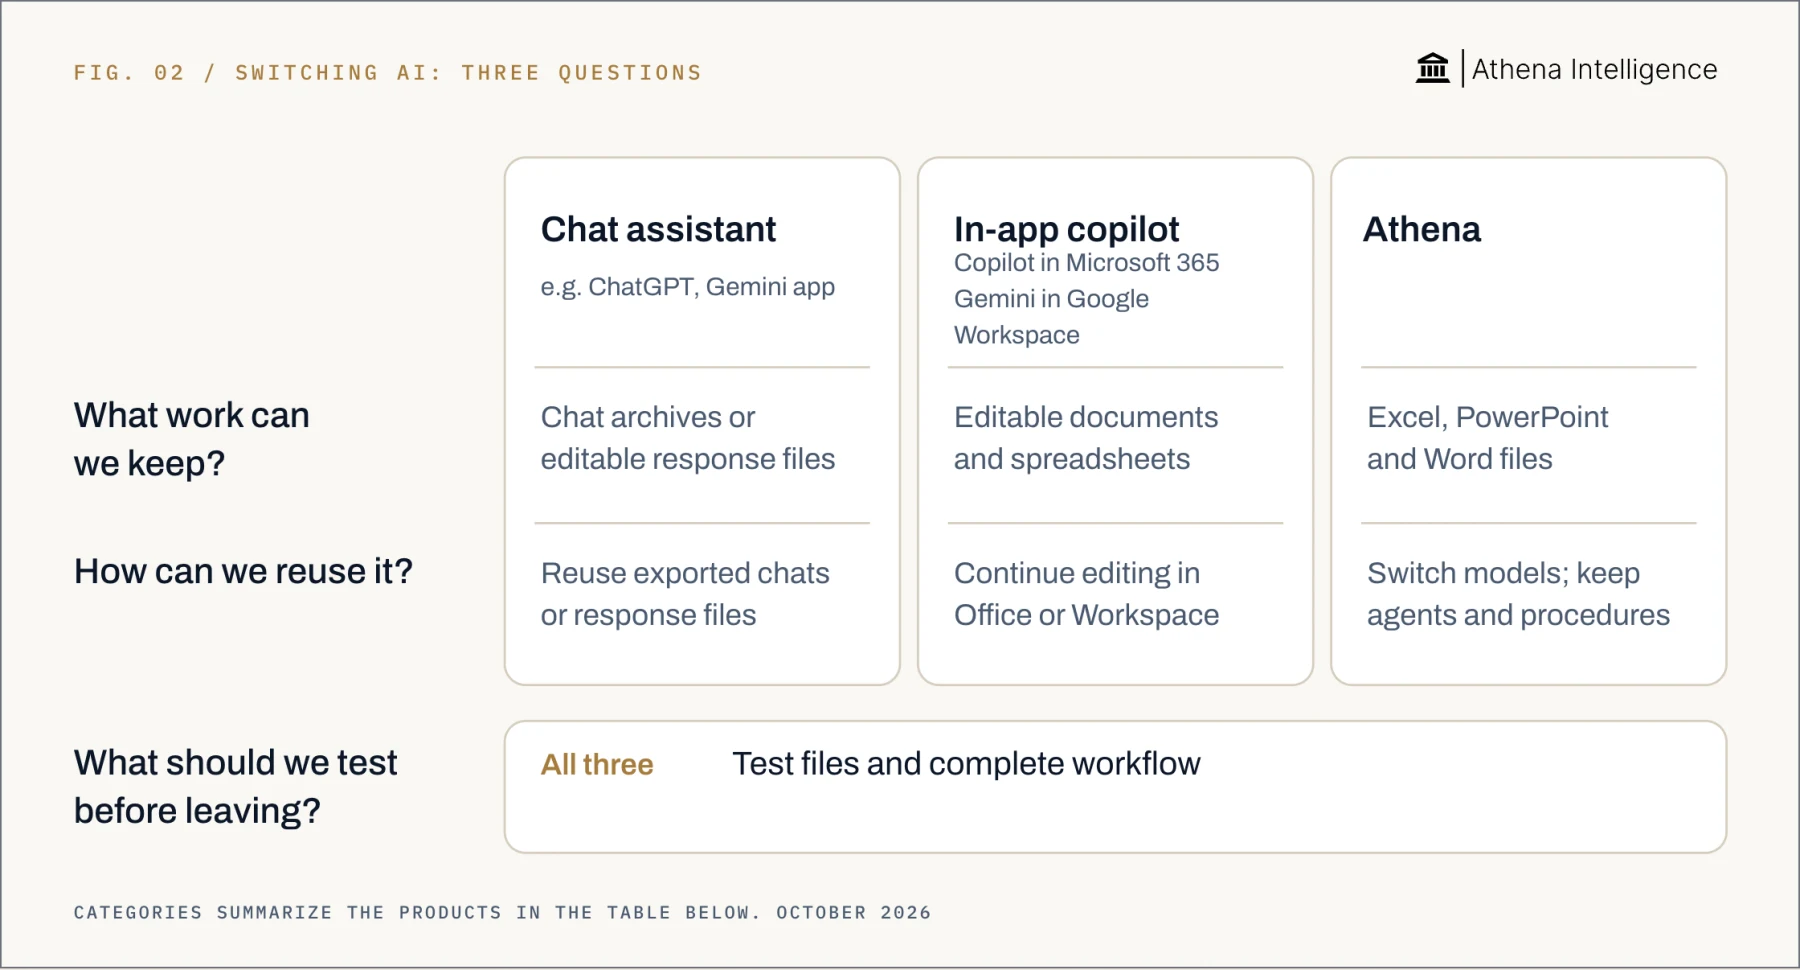Click the question 'What work can we keep?'
The height and width of the screenshot is (970, 1800).
pyautogui.click(x=192, y=439)
